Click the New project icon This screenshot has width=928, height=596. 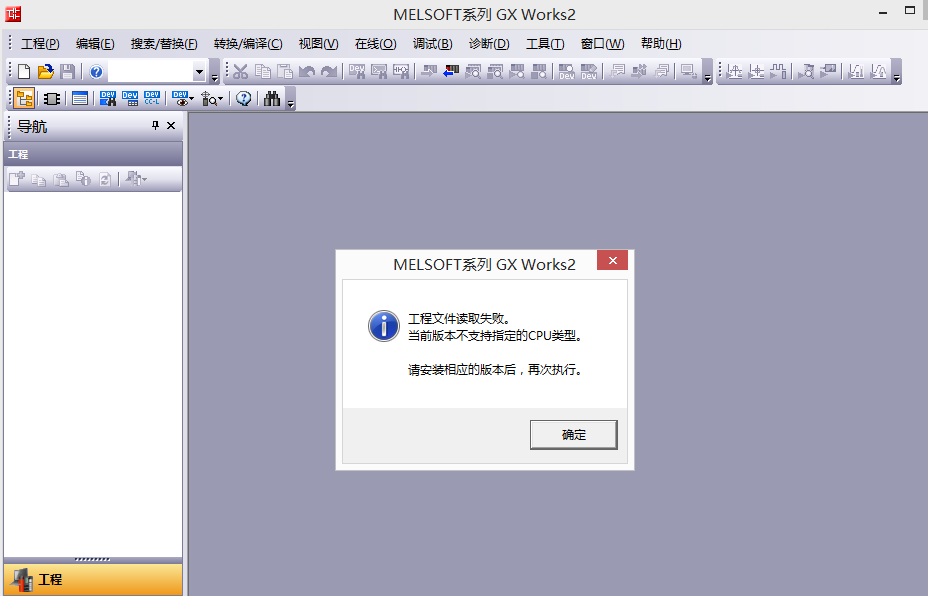24,71
